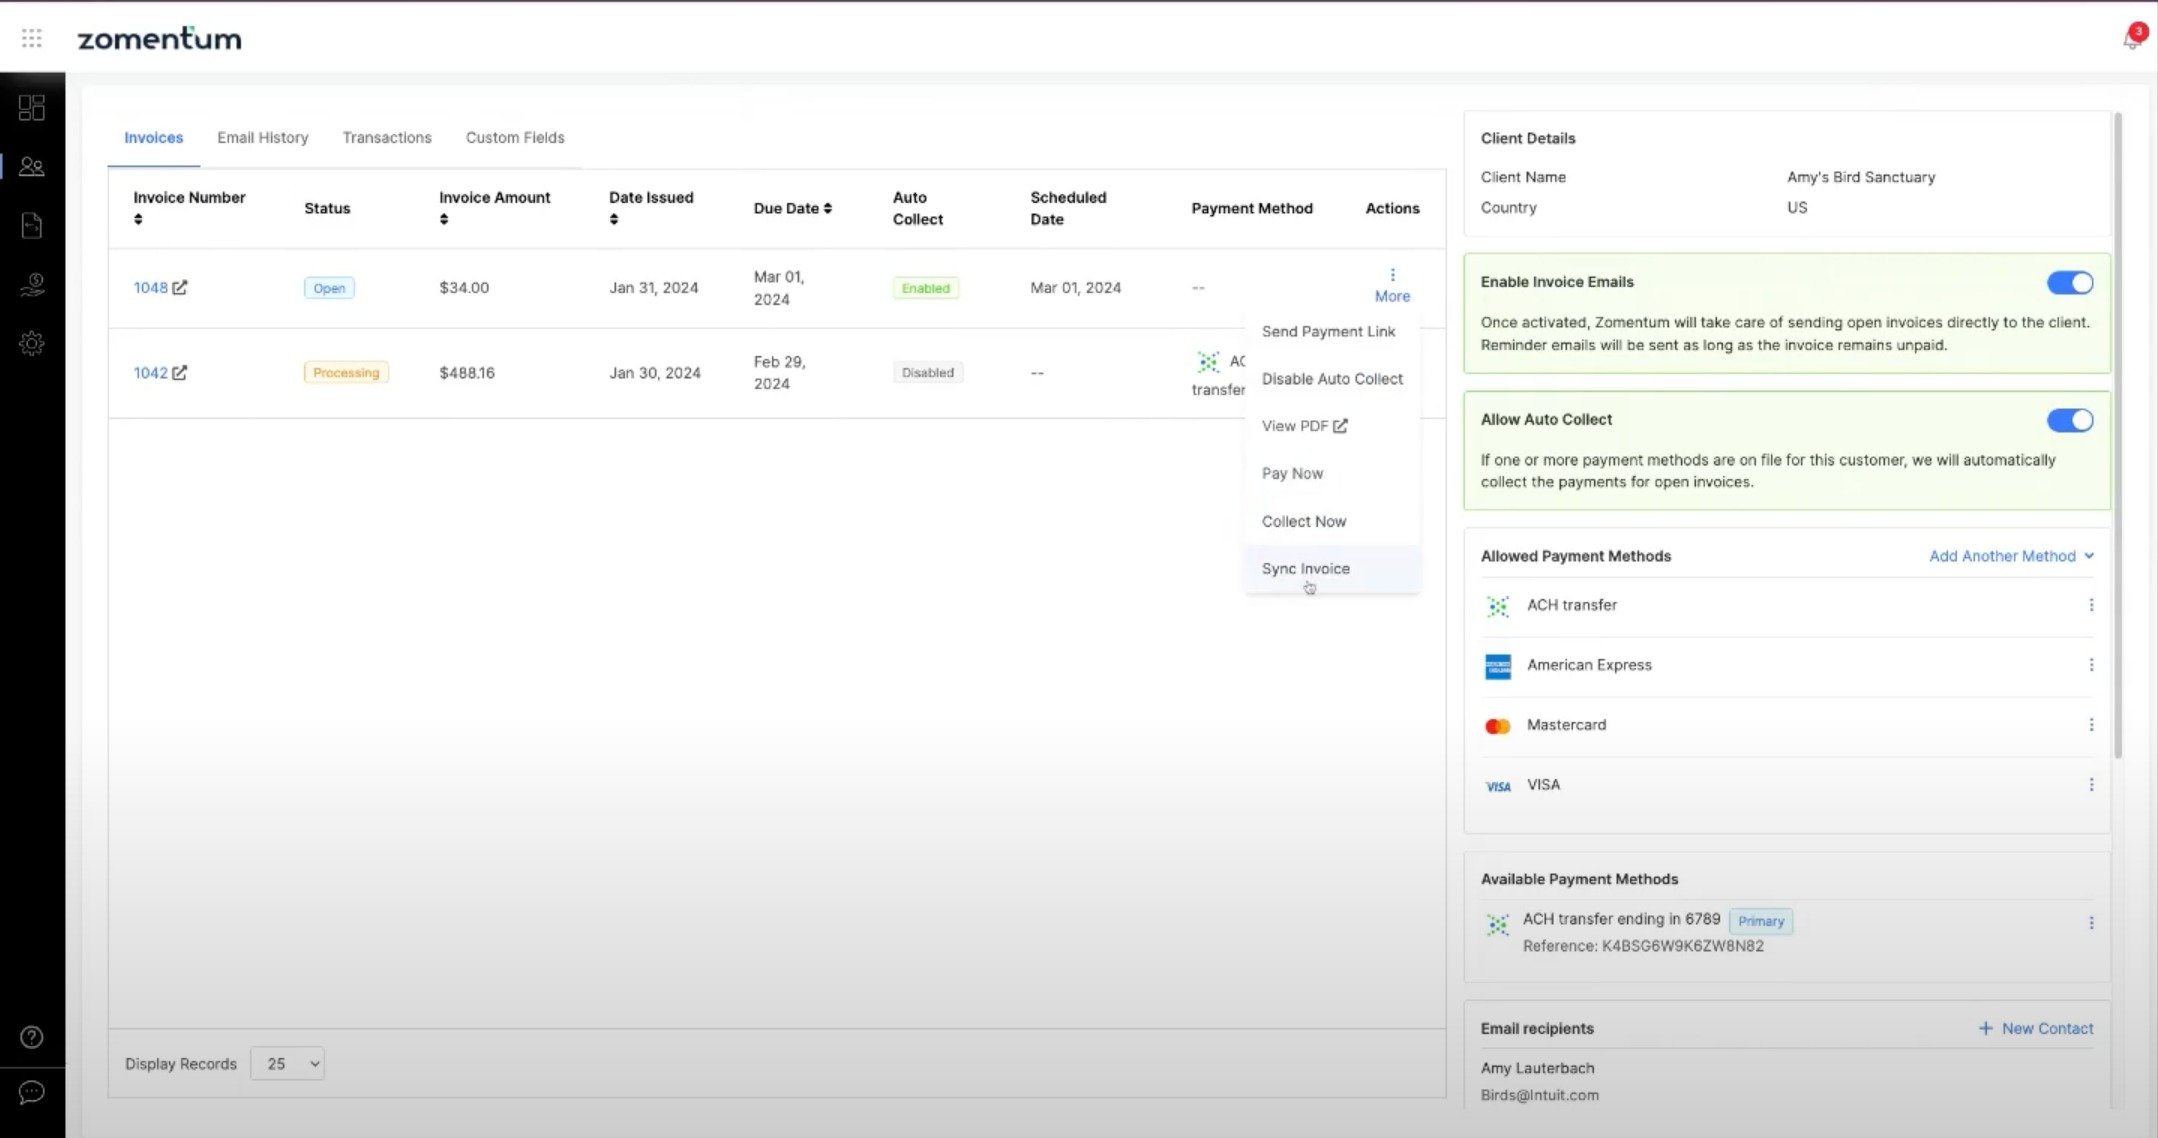Open the settings gear in sidebar
Viewport: 2158px width, 1138px height.
pos(32,343)
